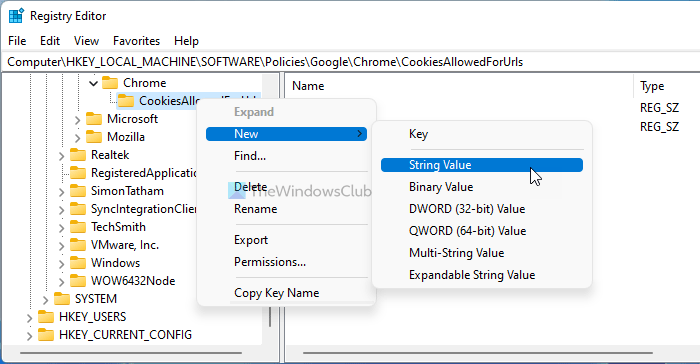Collapse the Chrome tree node

tap(93, 83)
